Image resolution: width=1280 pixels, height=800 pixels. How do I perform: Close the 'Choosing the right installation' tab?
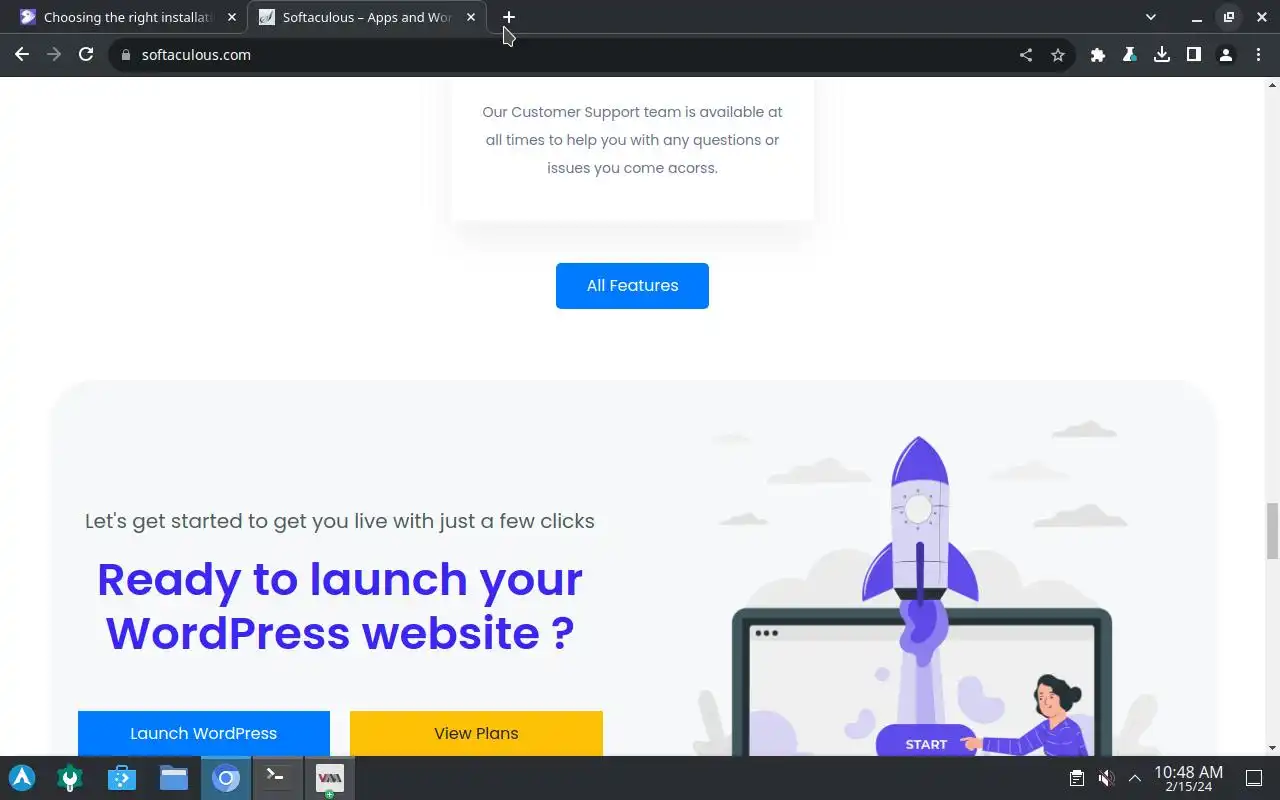tap(232, 17)
